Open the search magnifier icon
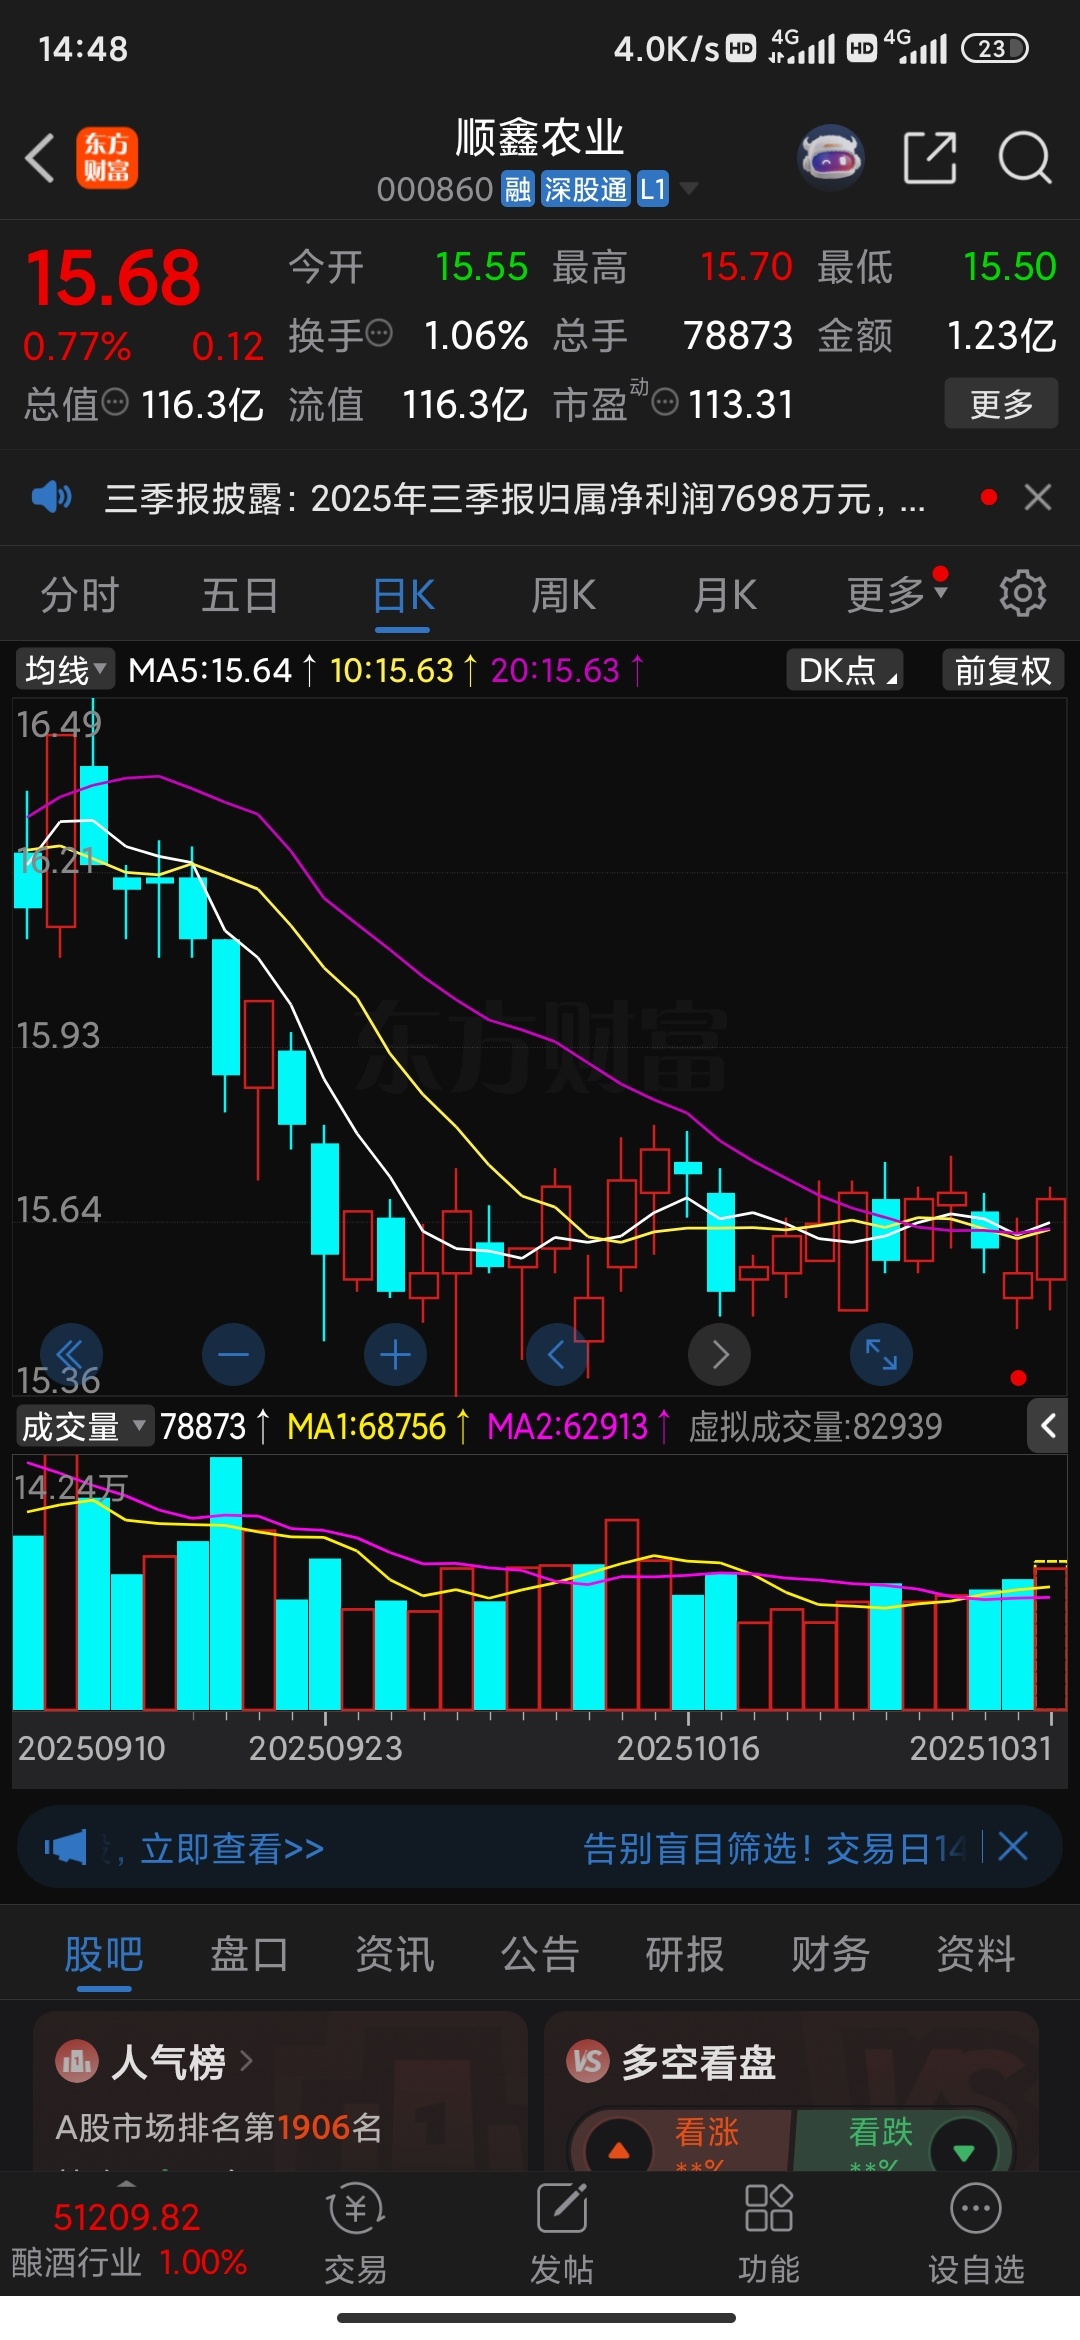This screenshot has height=2340, width=1080. [1025, 158]
